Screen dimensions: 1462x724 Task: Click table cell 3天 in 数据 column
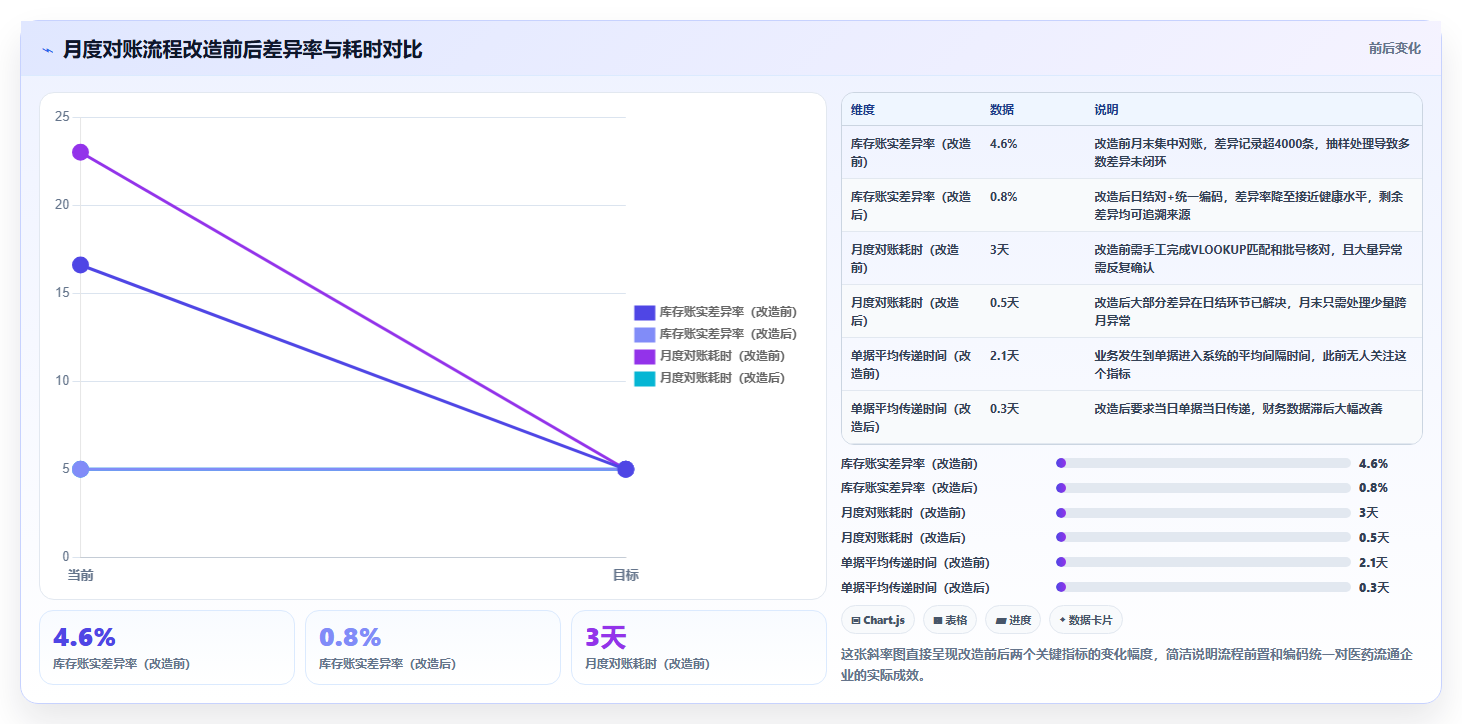pyautogui.click(x=999, y=250)
